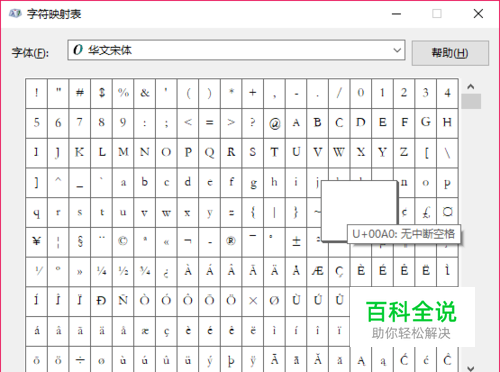Select the plus-minus ± symbol cell

tap(296, 242)
